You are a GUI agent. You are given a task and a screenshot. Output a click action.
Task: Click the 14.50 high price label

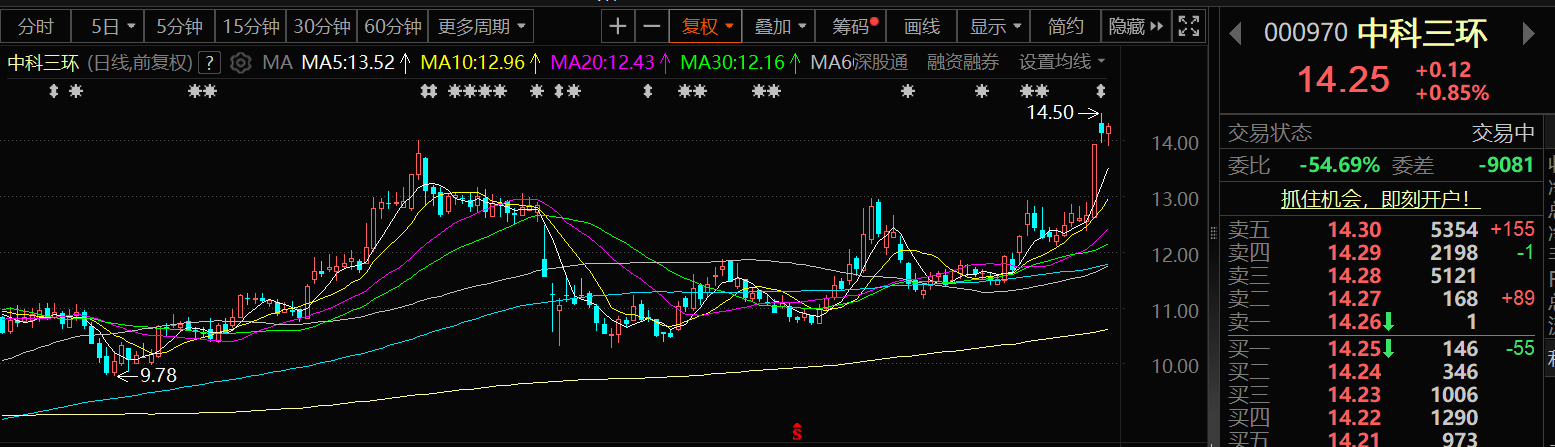1050,113
